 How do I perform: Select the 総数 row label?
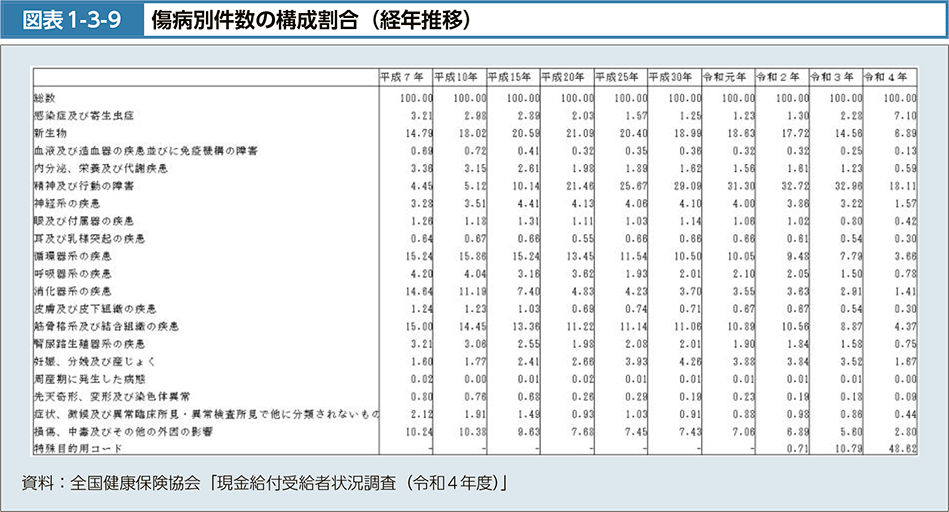45,98
